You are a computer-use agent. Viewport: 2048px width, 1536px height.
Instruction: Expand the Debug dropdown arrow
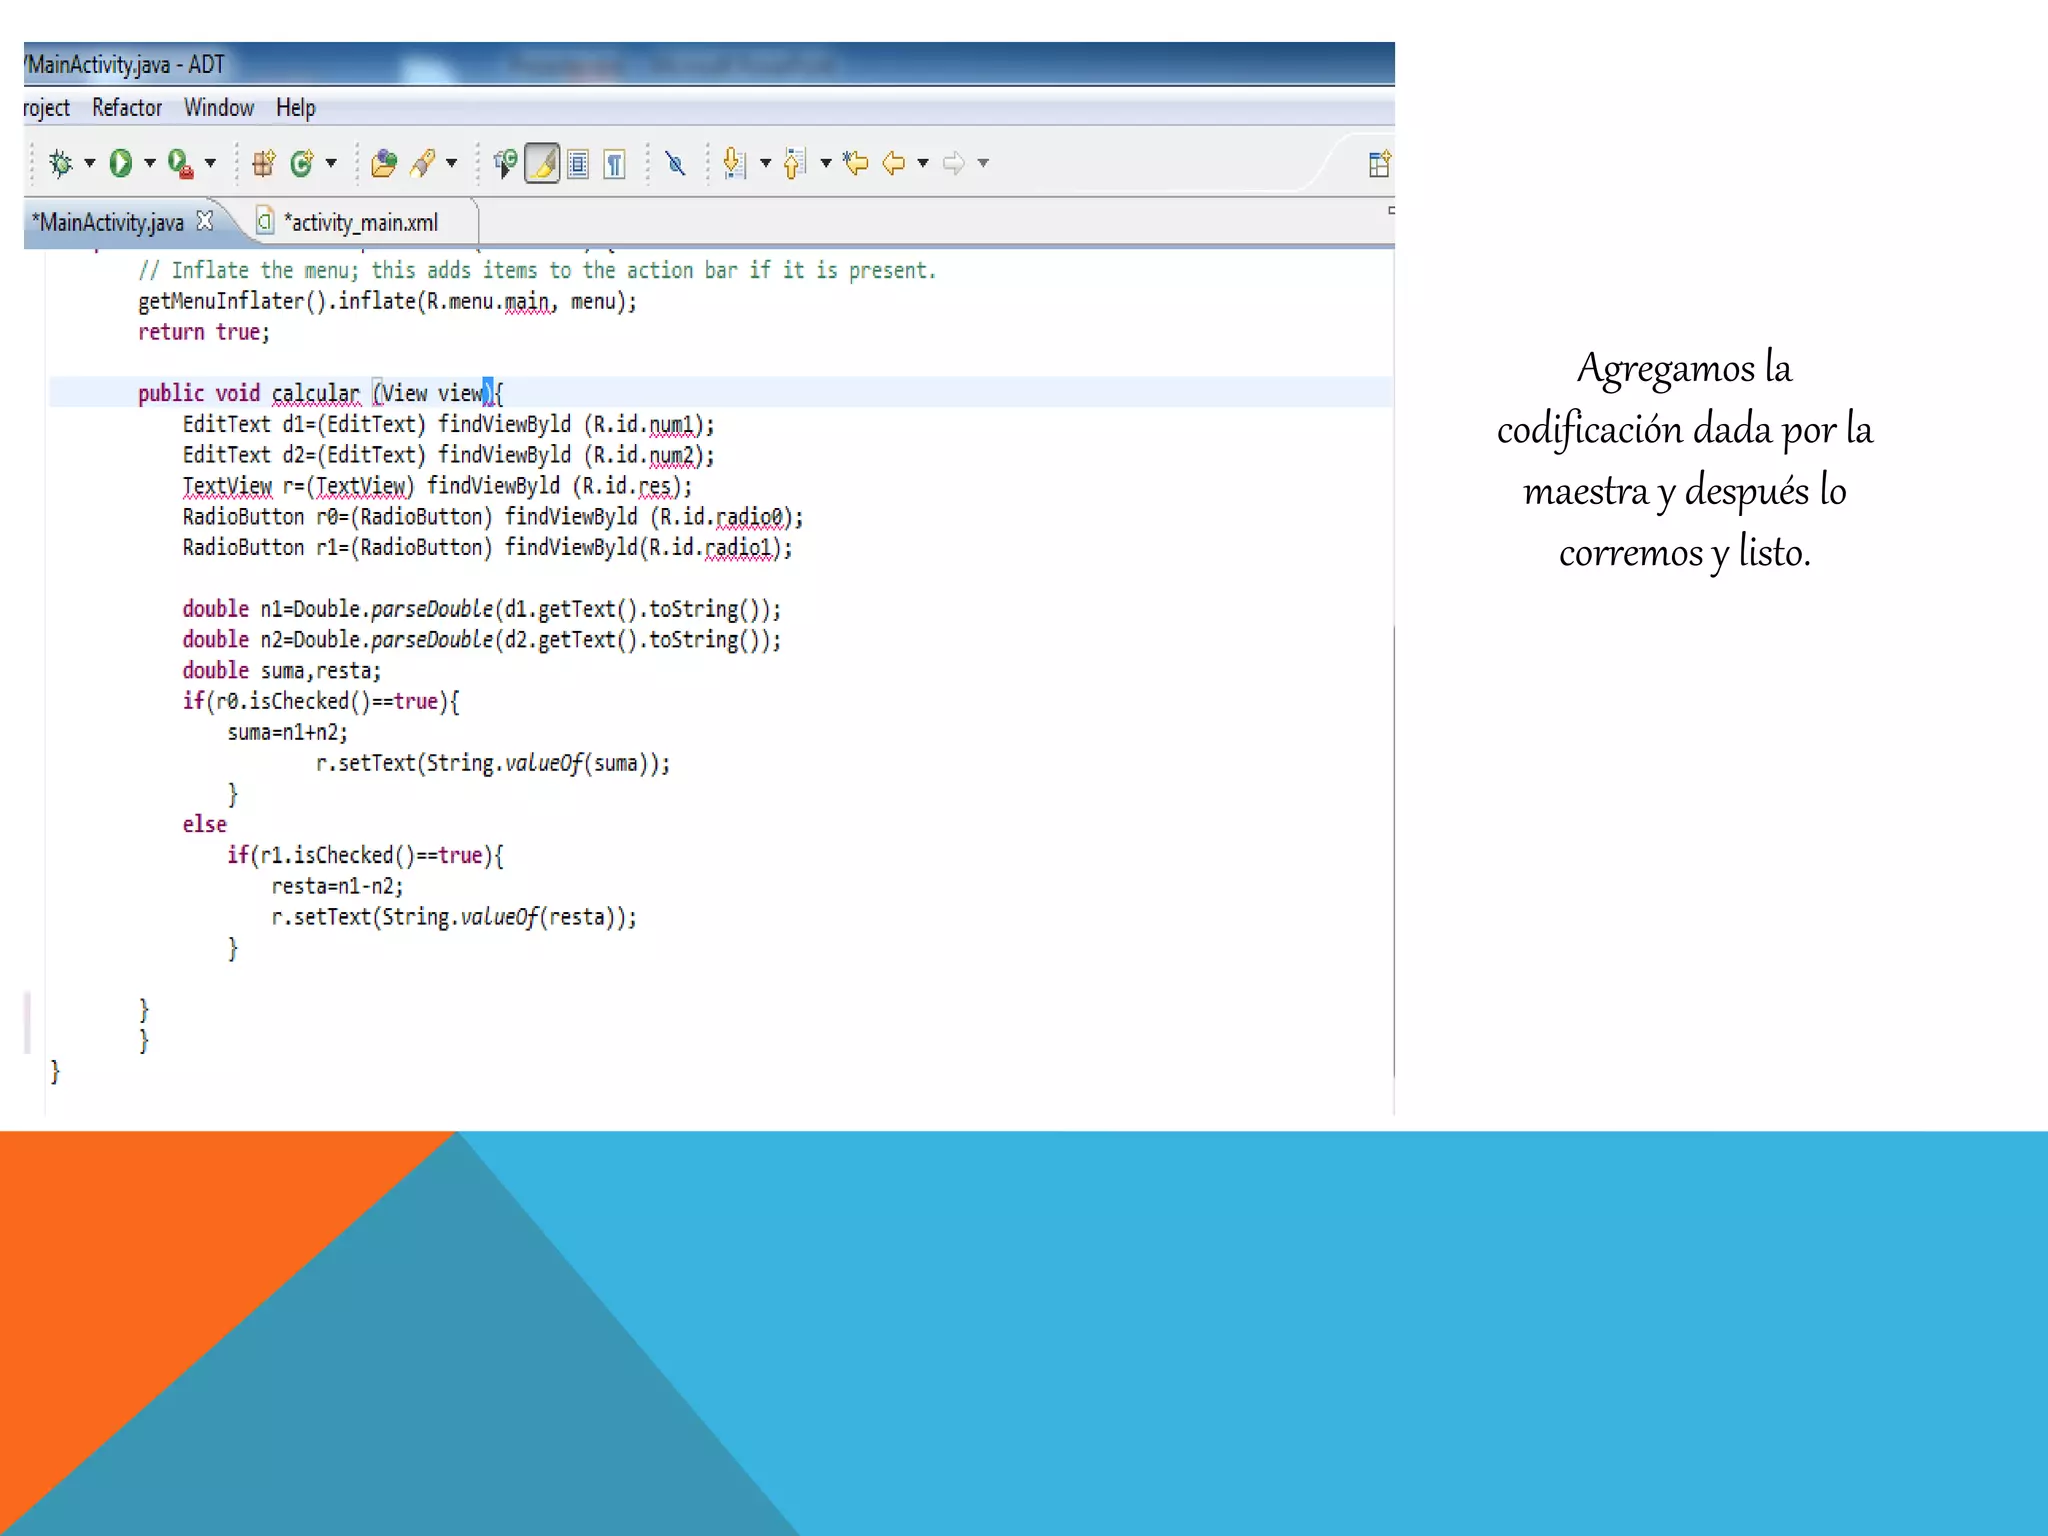(x=90, y=163)
